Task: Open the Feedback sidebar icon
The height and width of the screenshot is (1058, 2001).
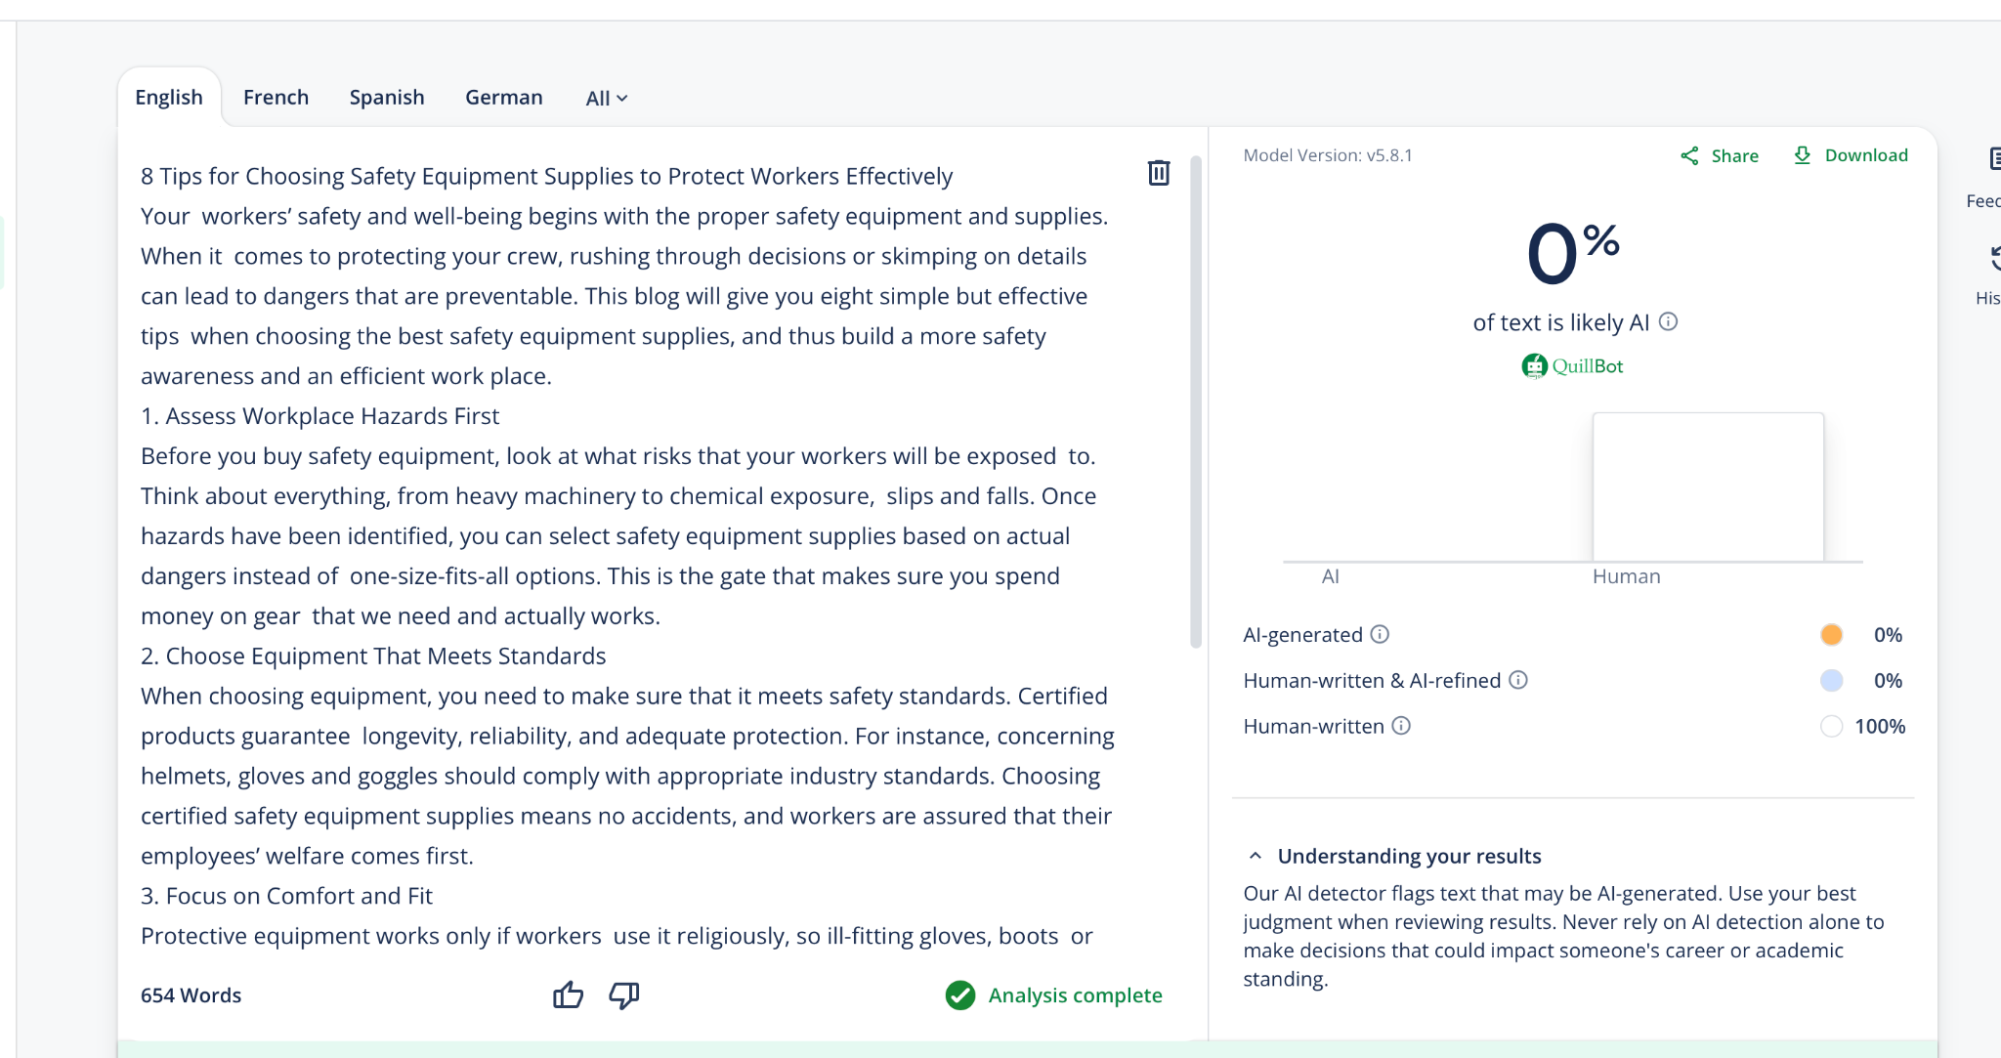Action: (x=1992, y=160)
